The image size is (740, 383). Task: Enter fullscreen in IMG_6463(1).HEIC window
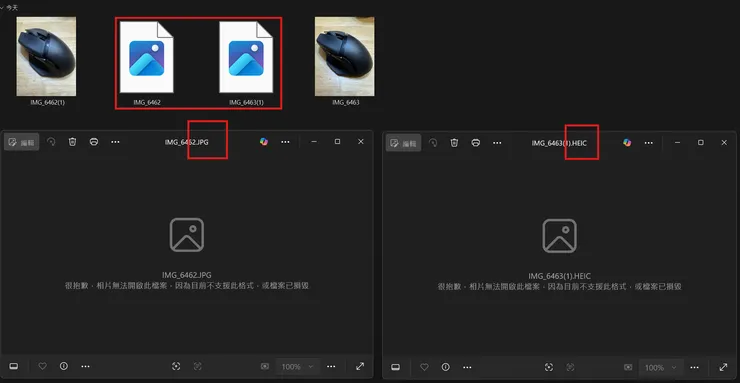[x=723, y=367]
